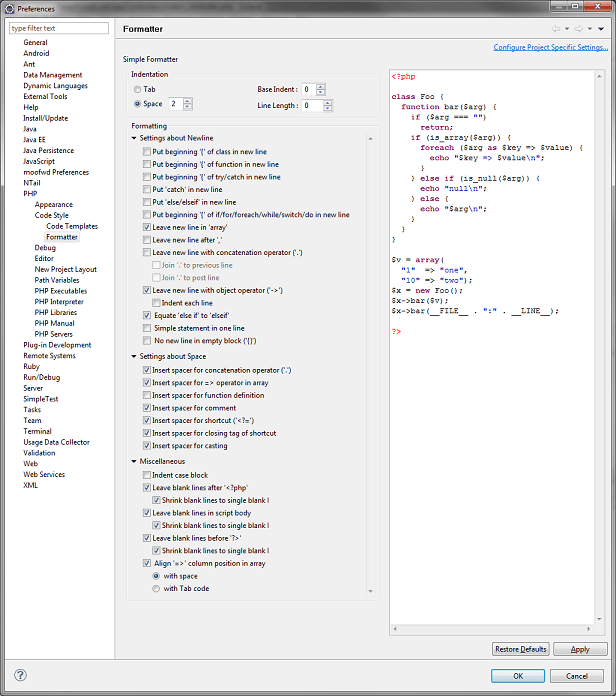616x696 pixels.
Task: Select the Appearance item under PHP
Action: point(54,205)
